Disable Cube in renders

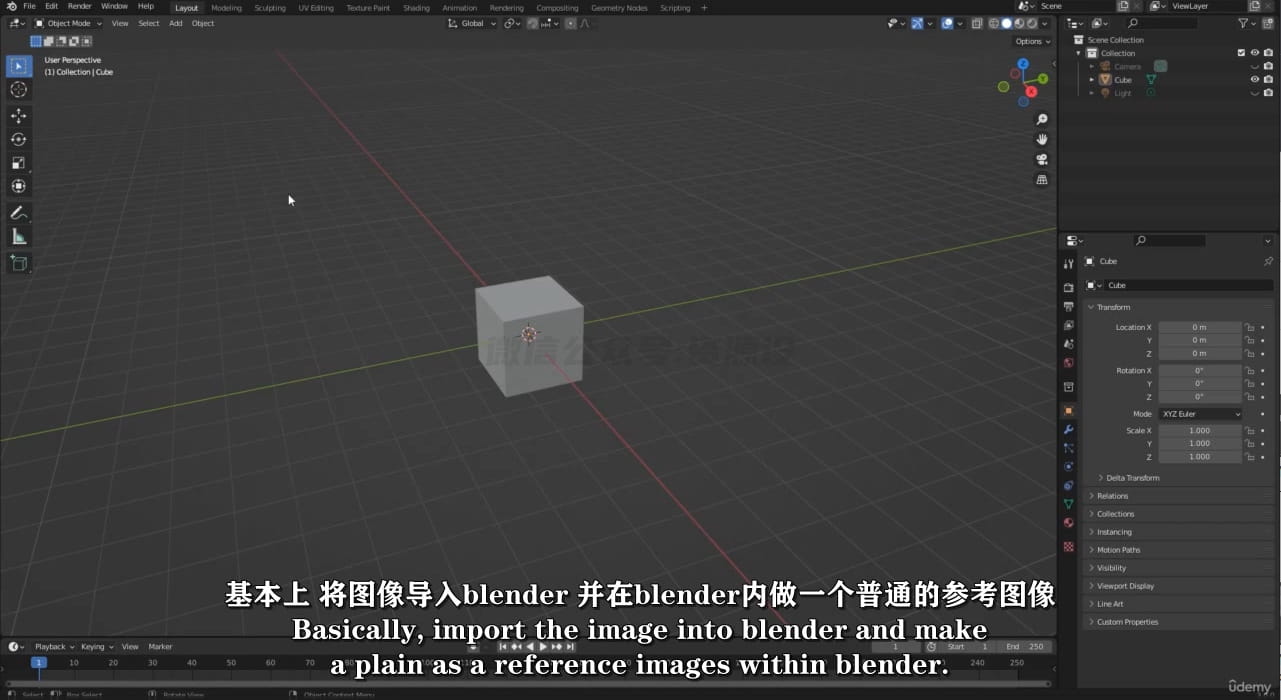pyautogui.click(x=1268, y=80)
